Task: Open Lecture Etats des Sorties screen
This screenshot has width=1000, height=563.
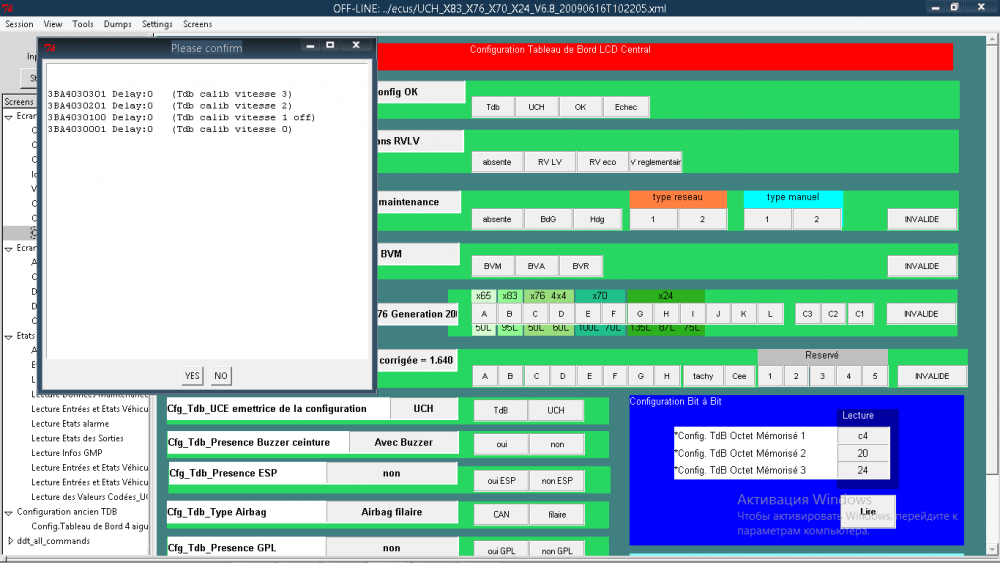Action: pos(77,438)
